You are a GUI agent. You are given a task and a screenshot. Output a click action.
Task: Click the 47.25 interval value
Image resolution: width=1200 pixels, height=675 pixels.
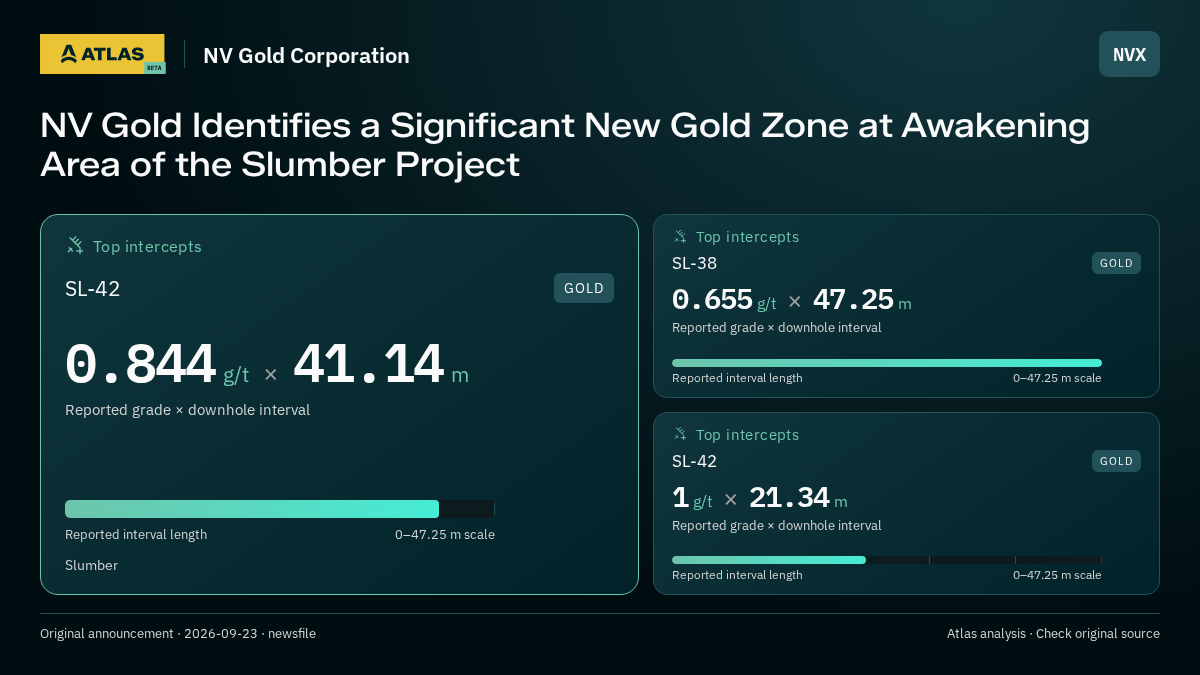[853, 300]
